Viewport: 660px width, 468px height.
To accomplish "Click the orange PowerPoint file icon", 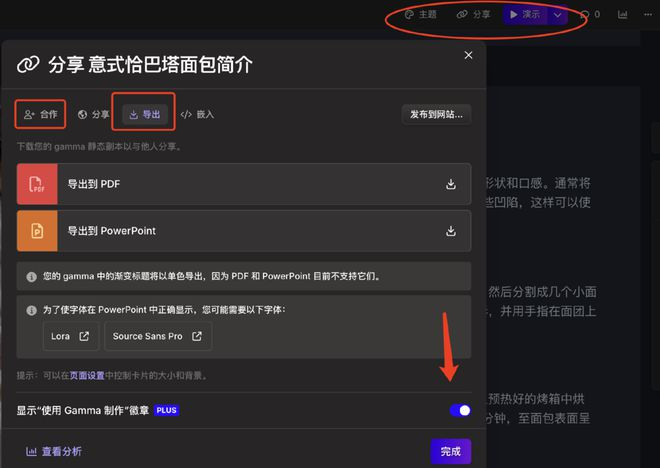I will [x=37, y=231].
